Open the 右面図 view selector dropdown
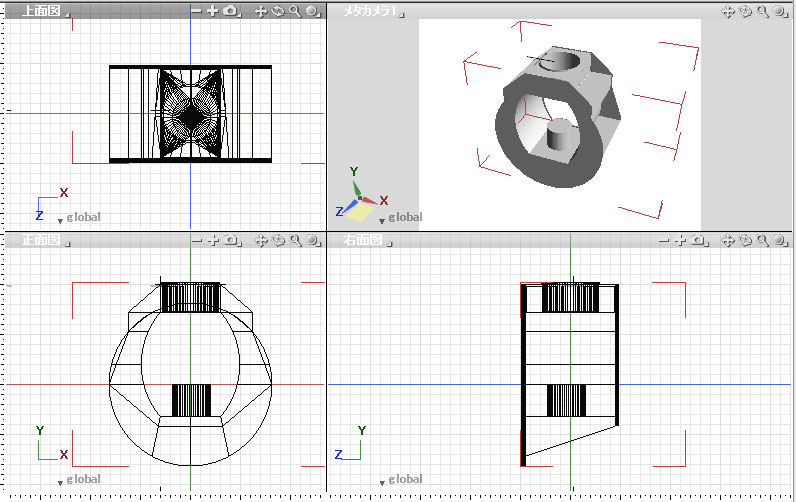The height and width of the screenshot is (502, 796). [x=368, y=240]
